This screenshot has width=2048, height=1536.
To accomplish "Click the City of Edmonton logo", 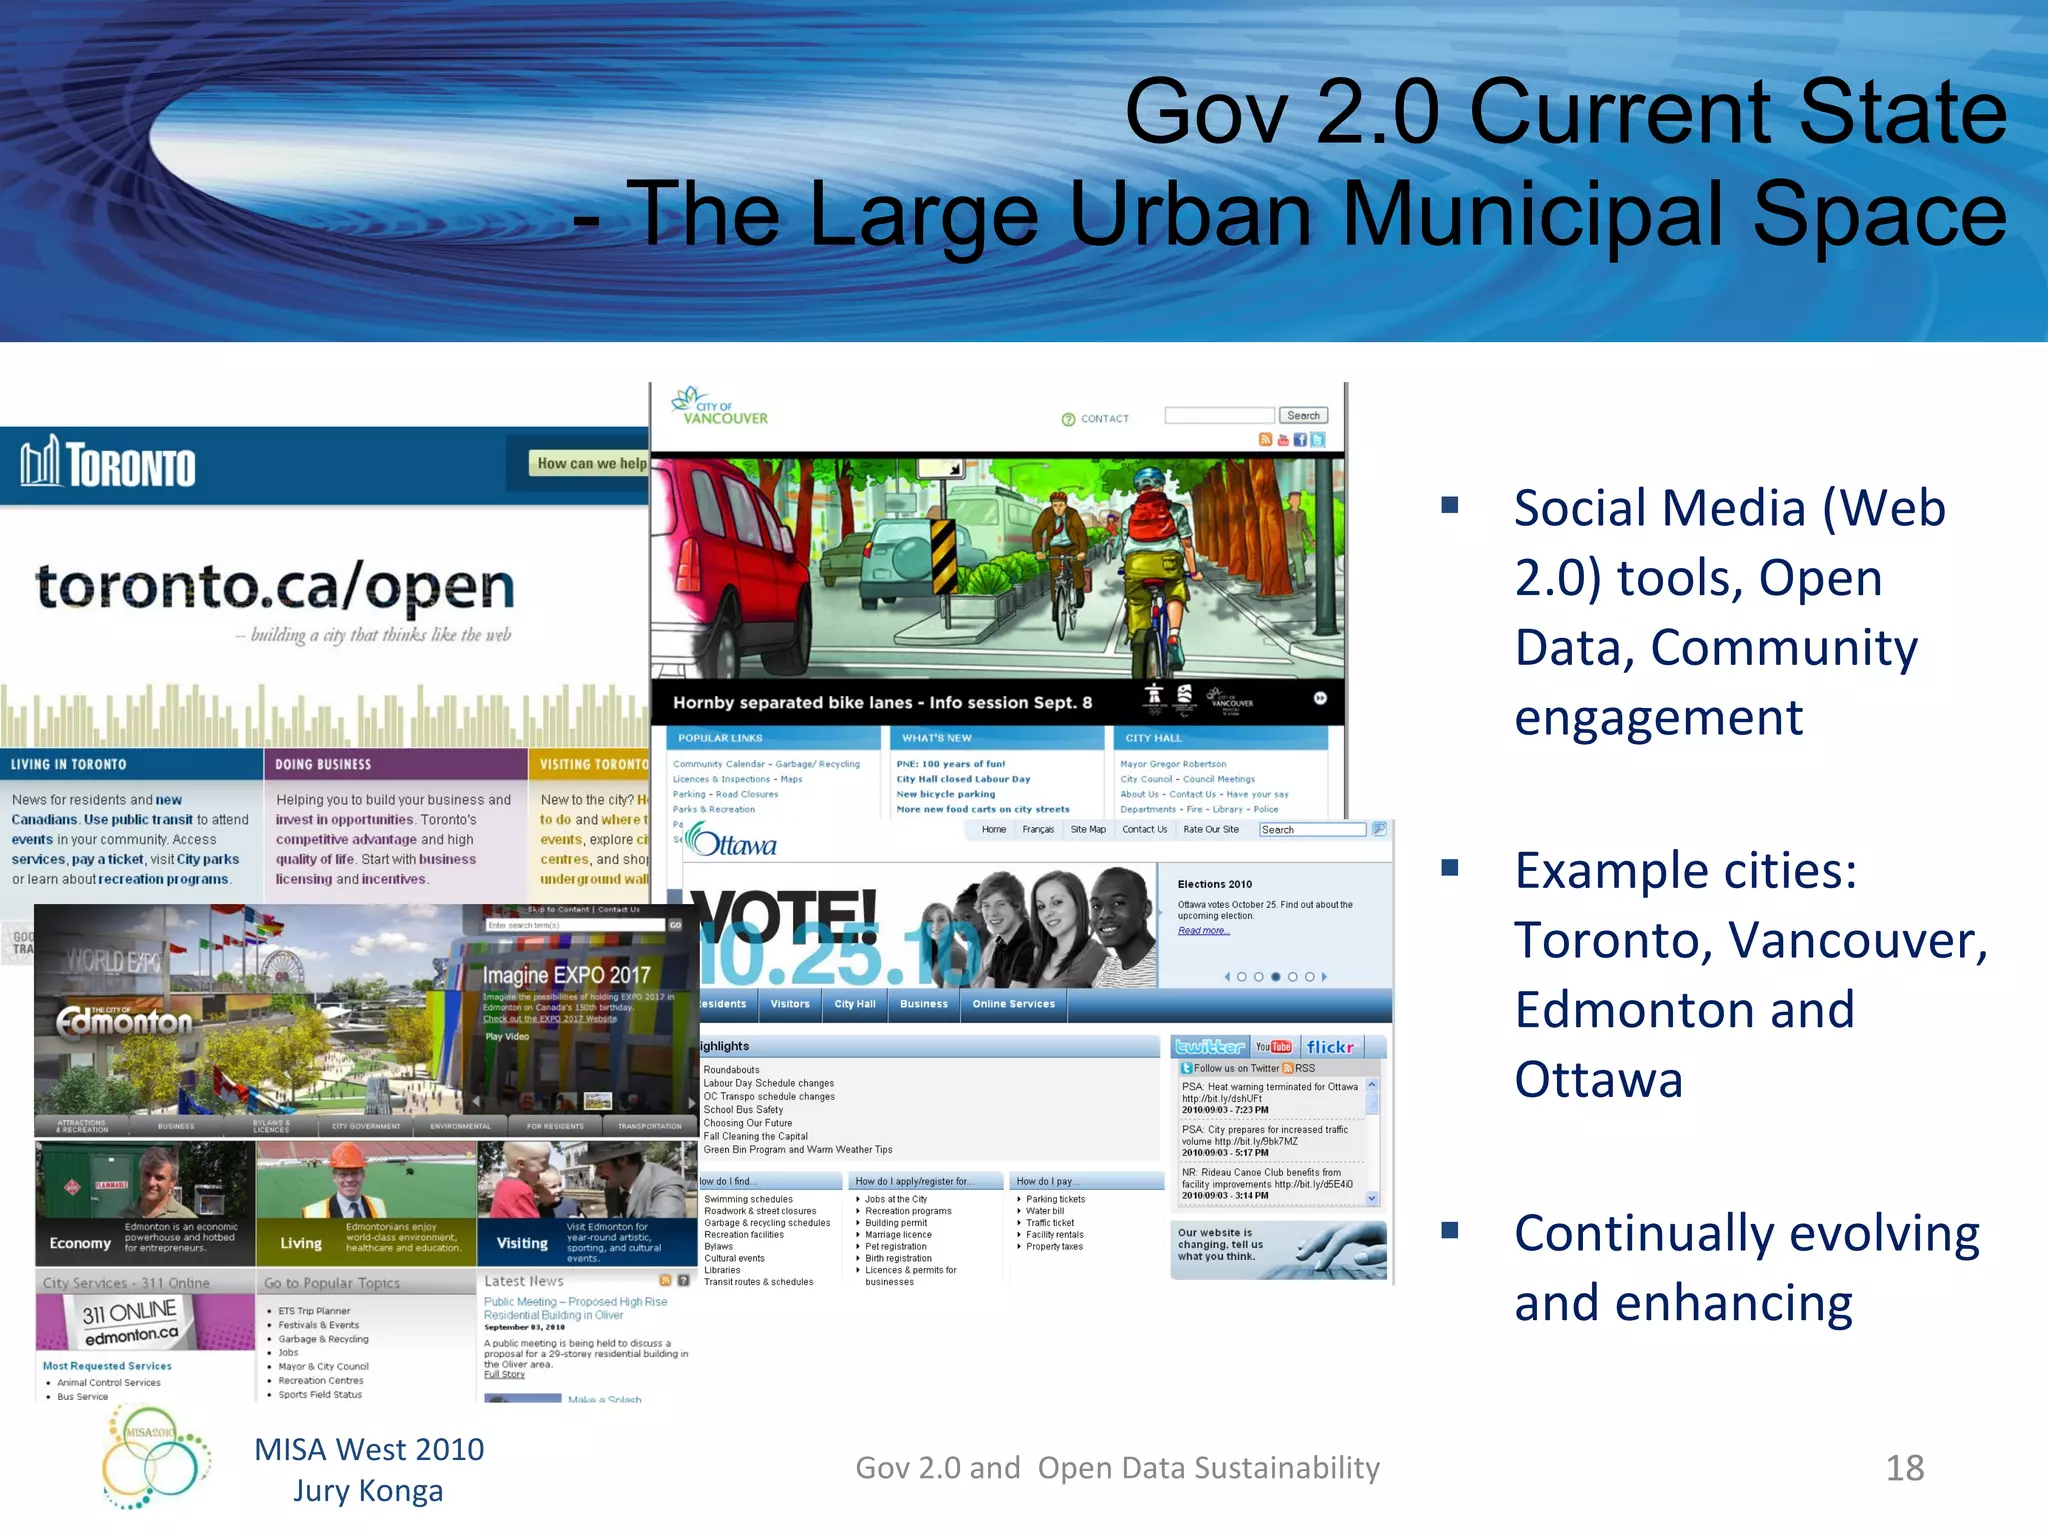I will 124,1020.
